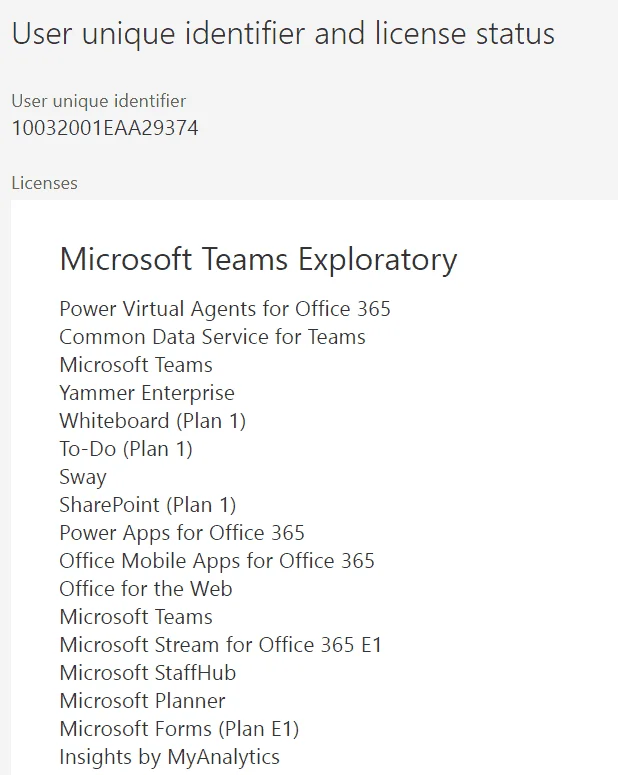Select Power Apps for Office 365
Viewport: 618px width, 775px height.
tap(182, 533)
